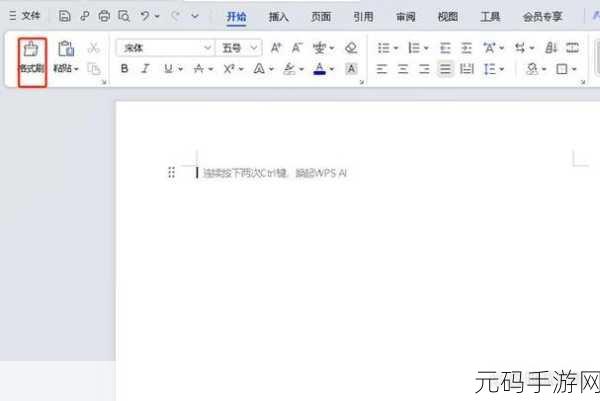
Task: Click the Print icon in quick access bar
Action: coord(104,16)
